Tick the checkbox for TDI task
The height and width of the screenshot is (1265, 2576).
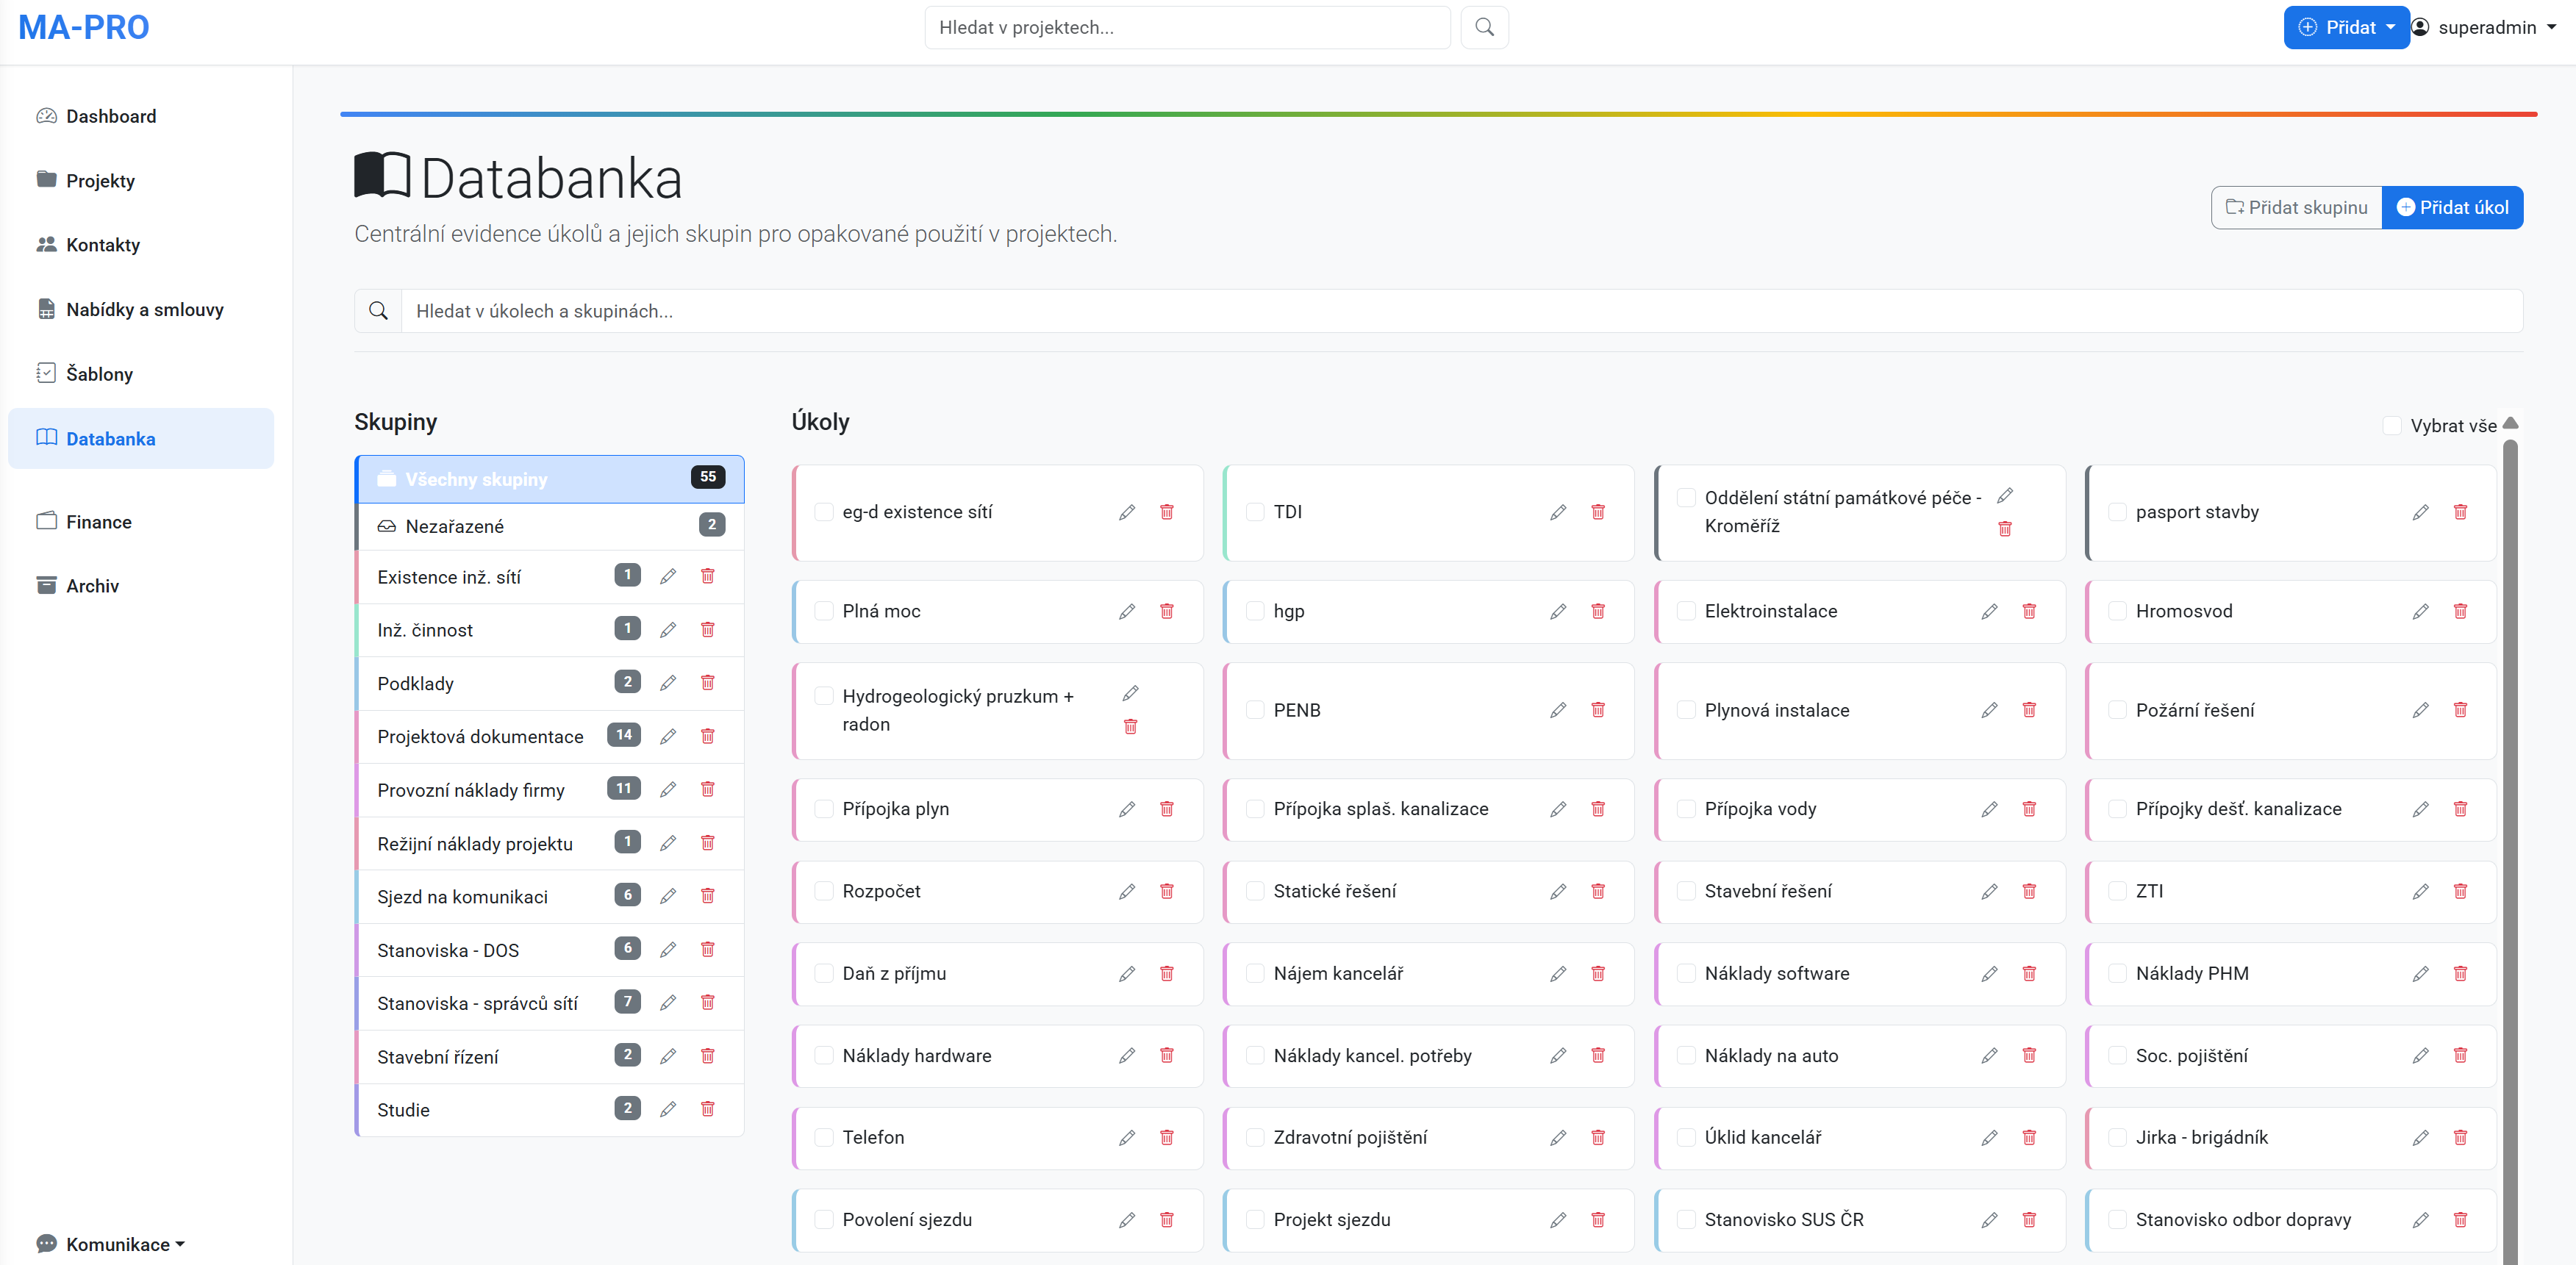1255,512
